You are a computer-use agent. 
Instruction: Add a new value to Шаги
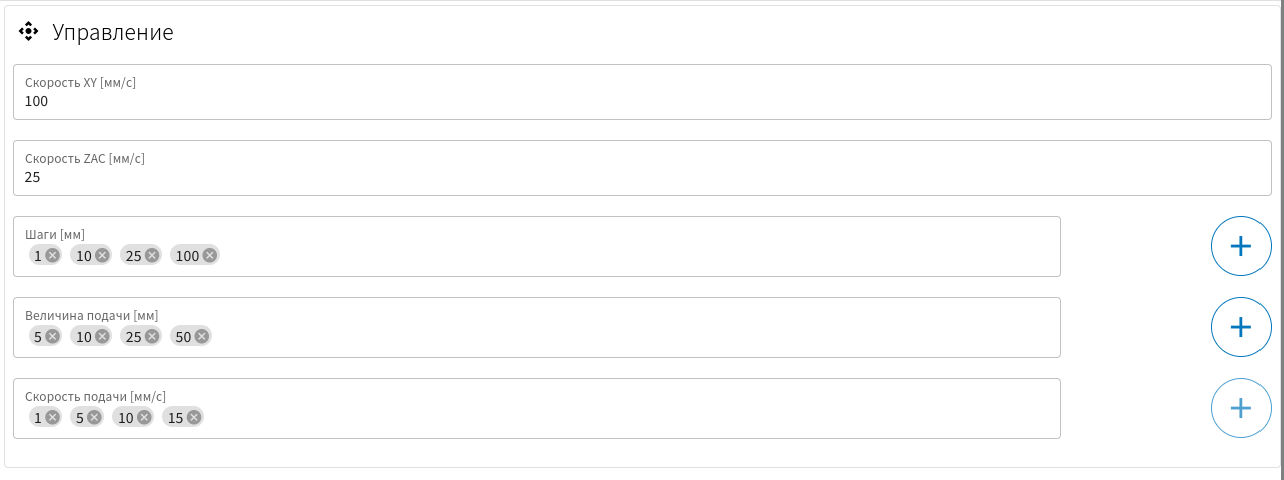click(1241, 246)
